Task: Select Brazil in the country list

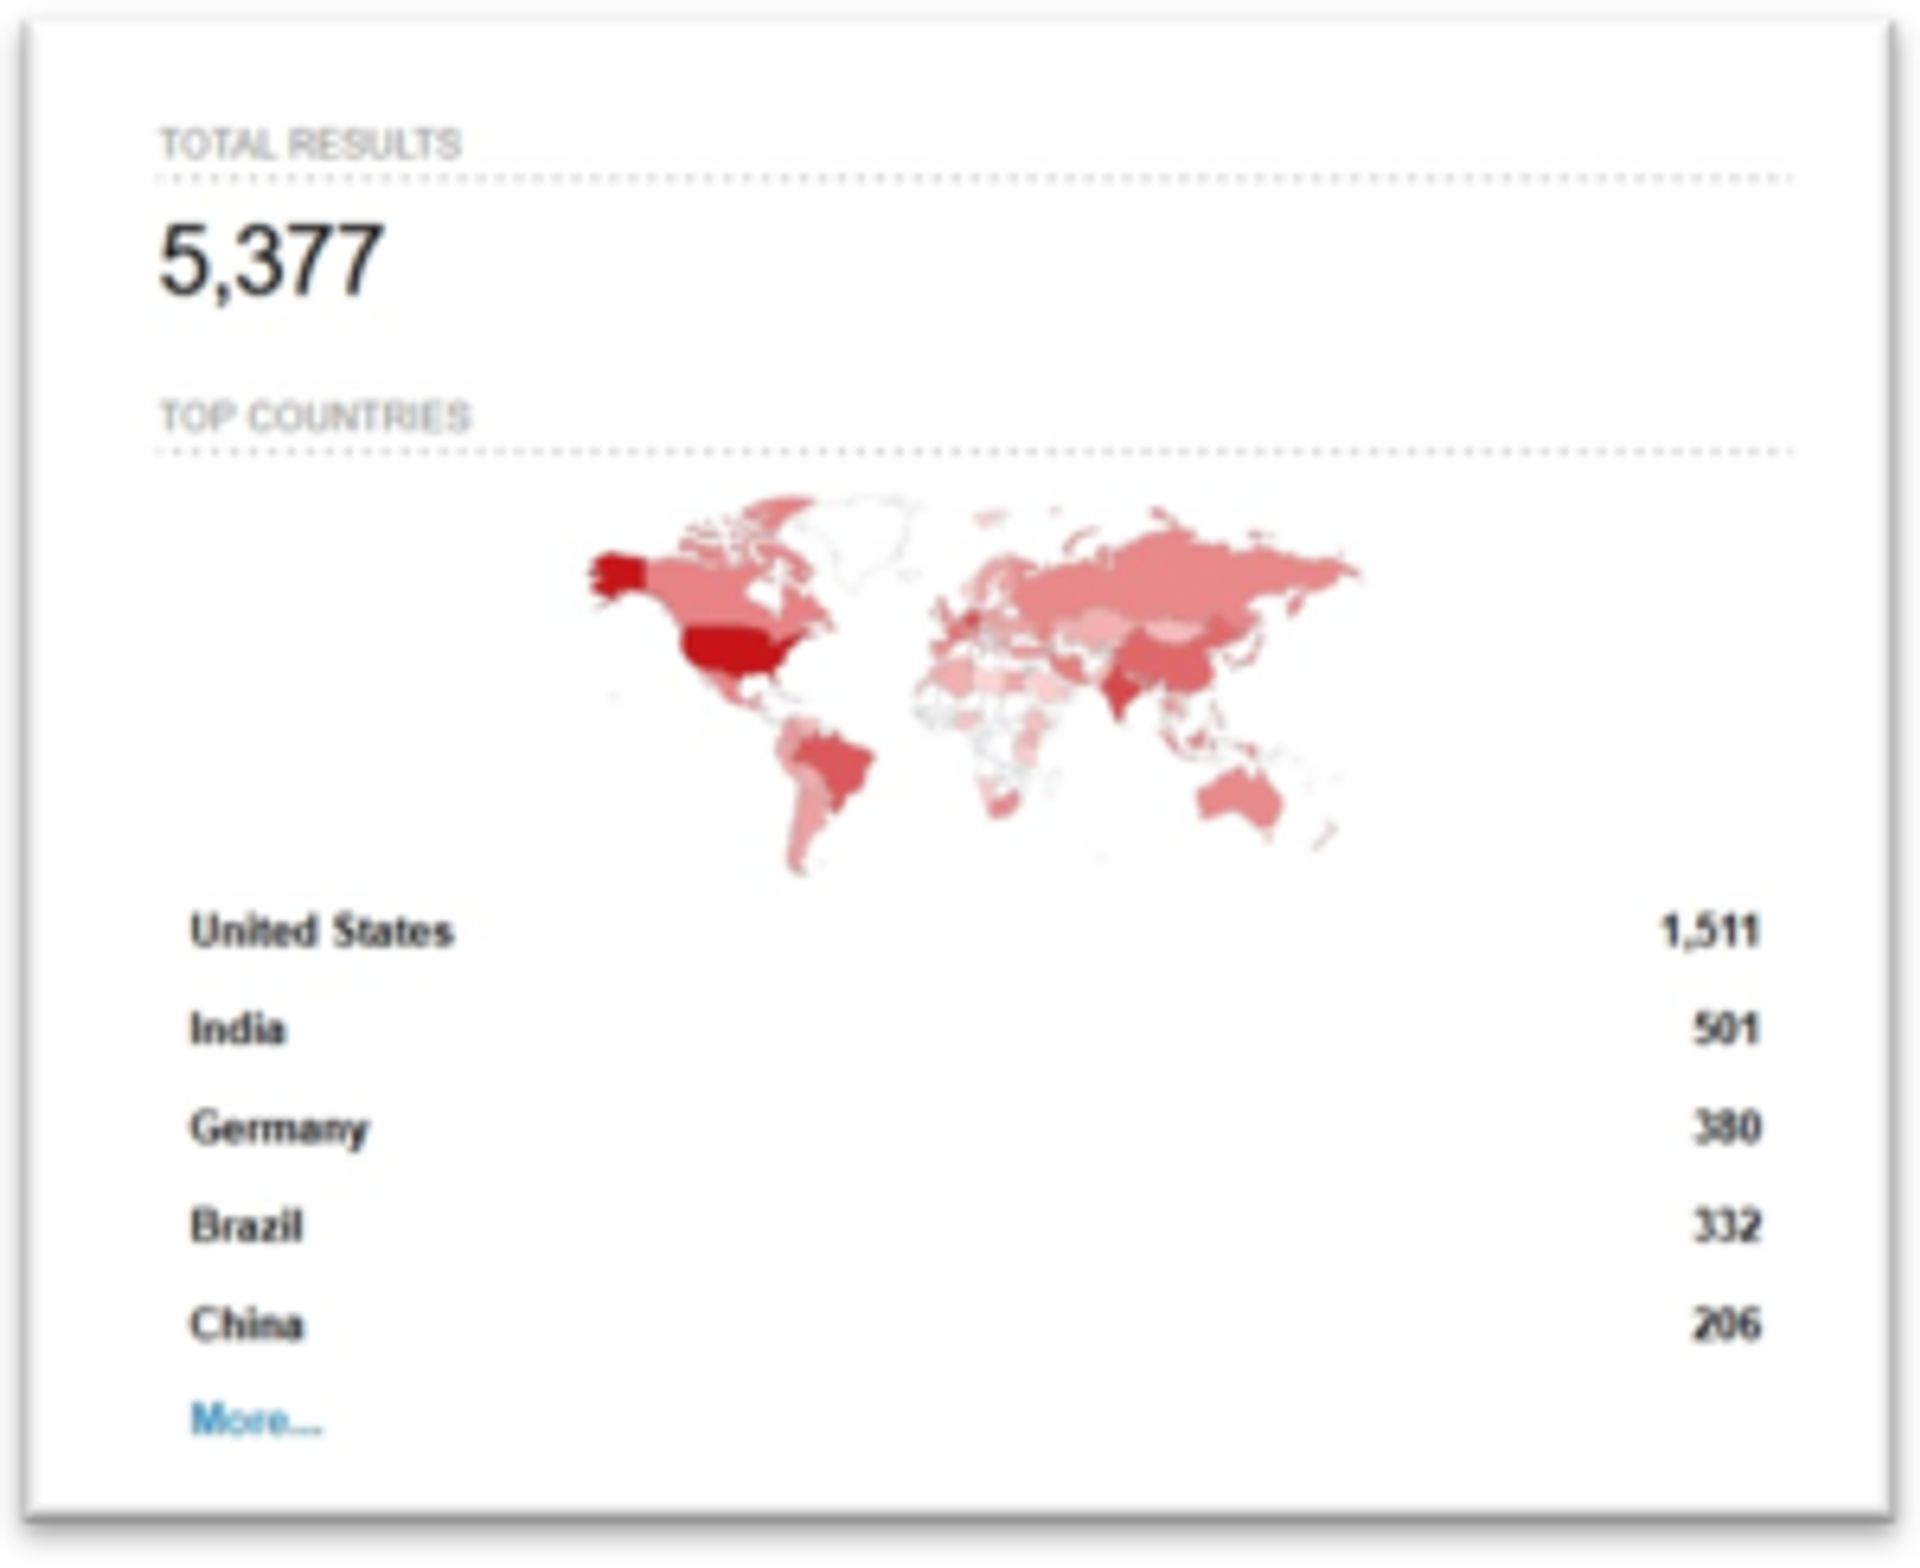Action: [246, 1226]
